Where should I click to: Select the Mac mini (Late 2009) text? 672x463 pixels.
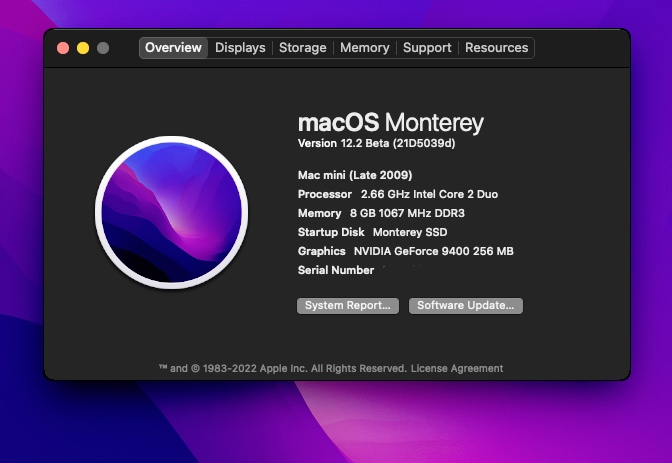click(355, 175)
